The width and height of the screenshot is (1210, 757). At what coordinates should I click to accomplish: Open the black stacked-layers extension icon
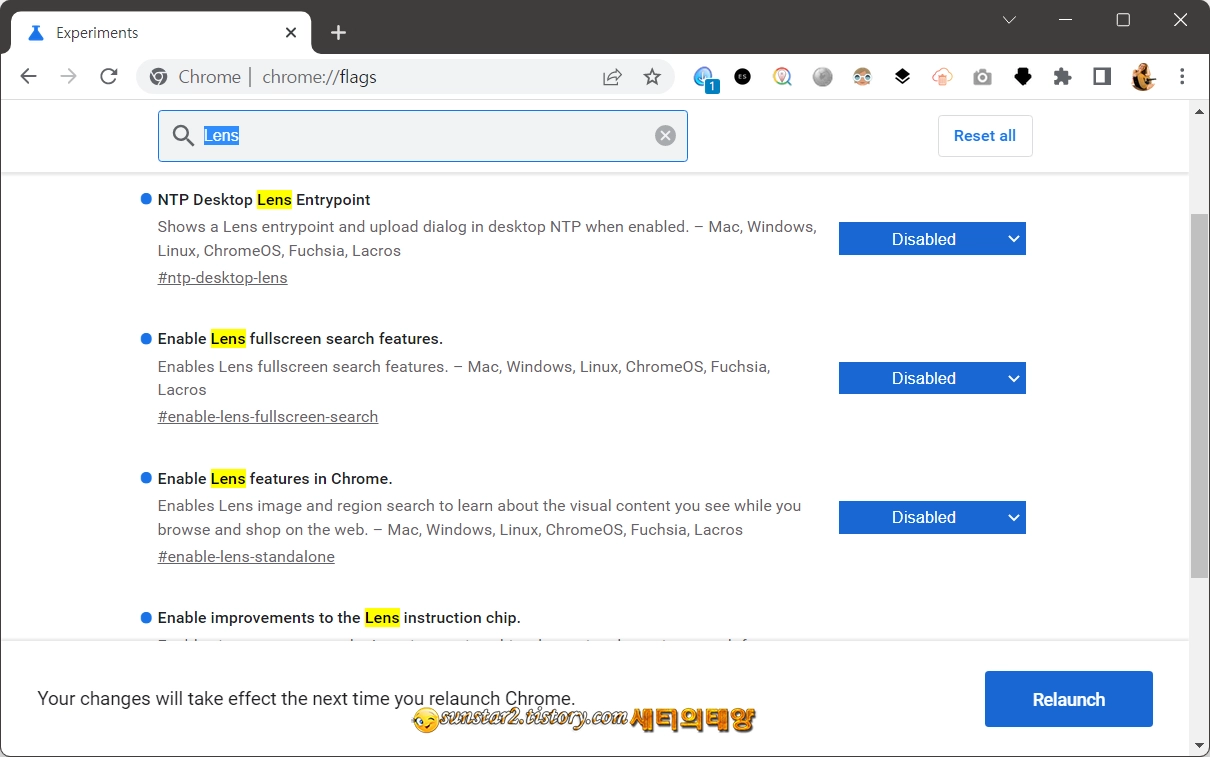[x=902, y=77]
